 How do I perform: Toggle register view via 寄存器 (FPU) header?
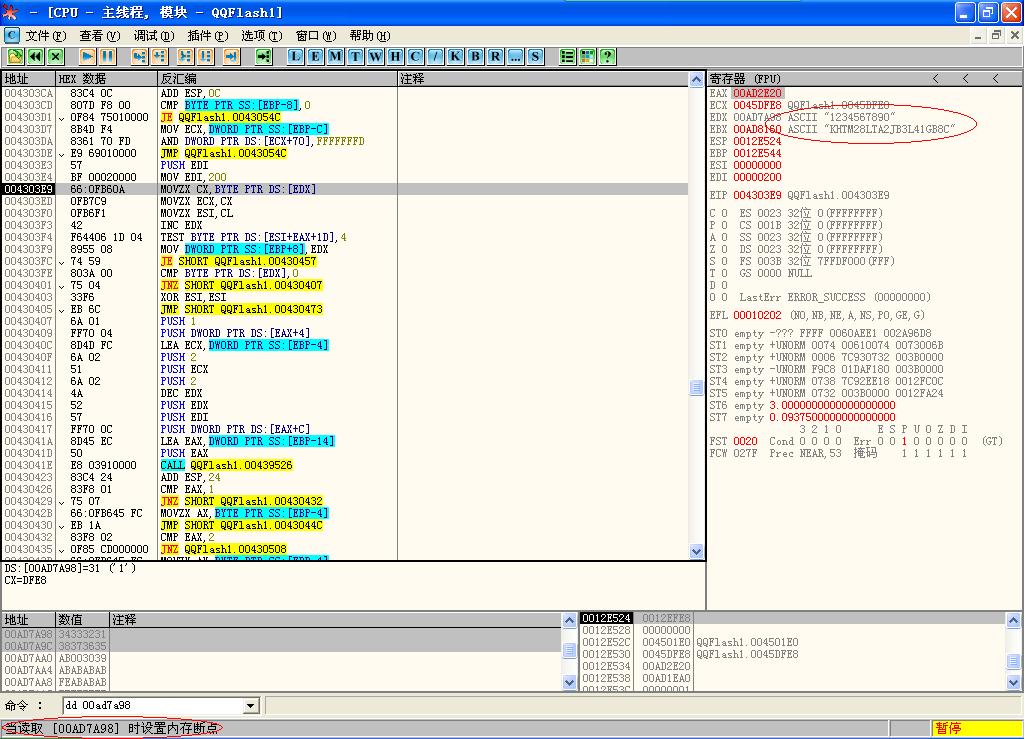(745, 78)
